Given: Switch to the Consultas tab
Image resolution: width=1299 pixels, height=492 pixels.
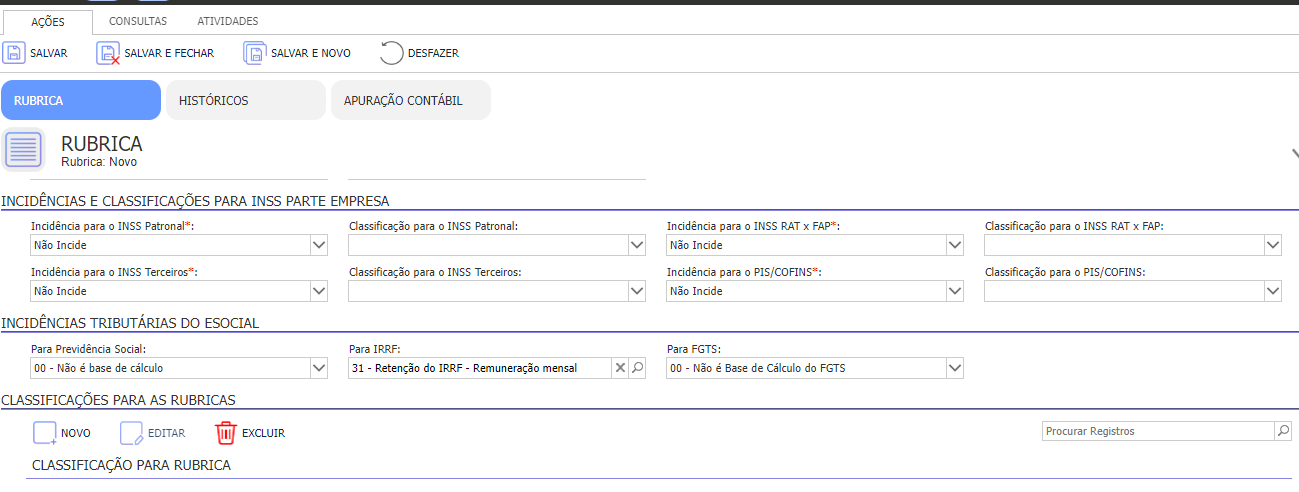Looking at the screenshot, I should coord(138,21).
